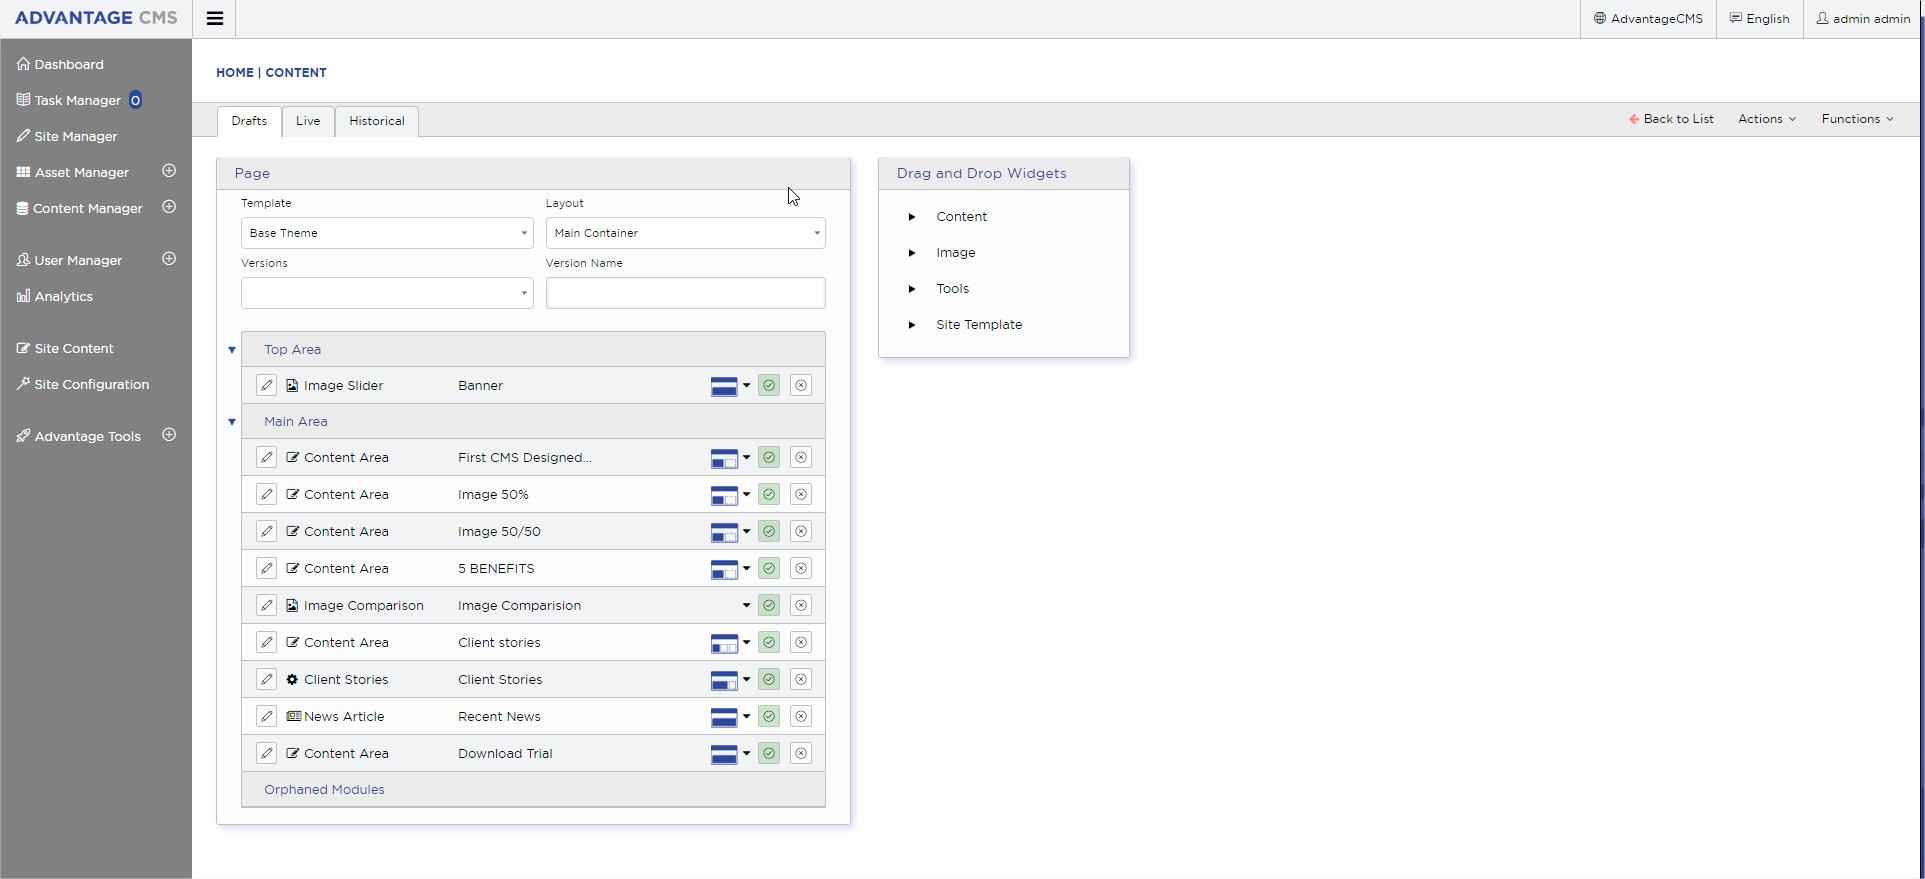Expand Advantage Tools plus icon
Image resolution: width=1925 pixels, height=879 pixels.
coord(169,435)
